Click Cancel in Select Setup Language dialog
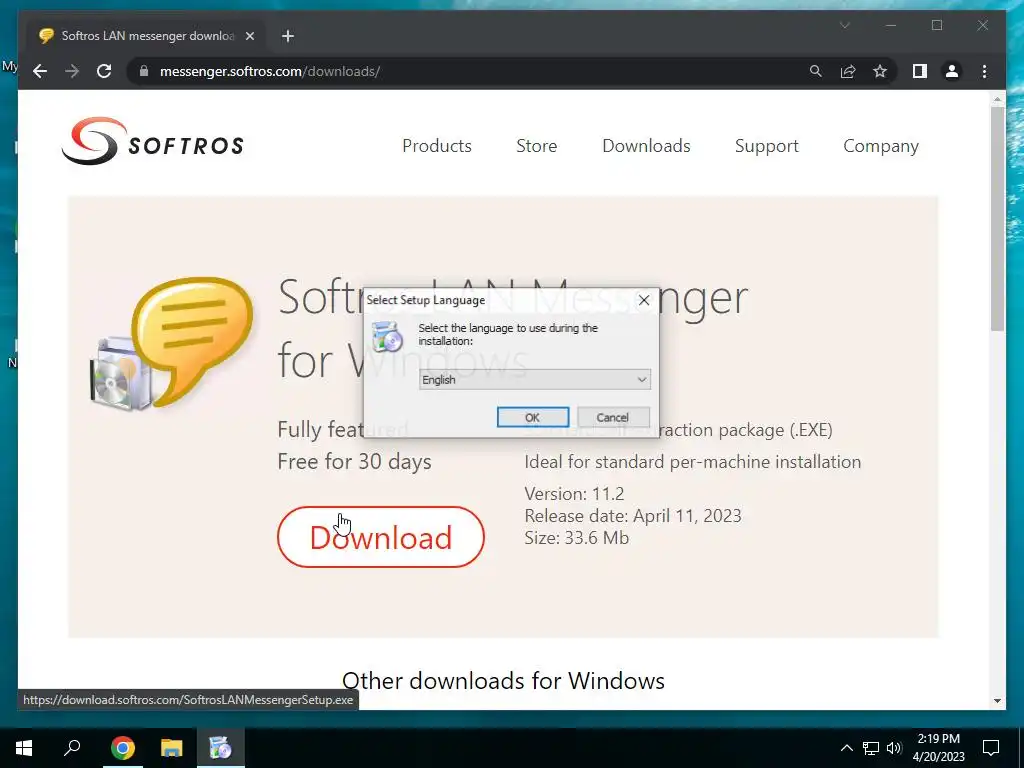Viewport: 1024px width, 768px height. tap(613, 417)
